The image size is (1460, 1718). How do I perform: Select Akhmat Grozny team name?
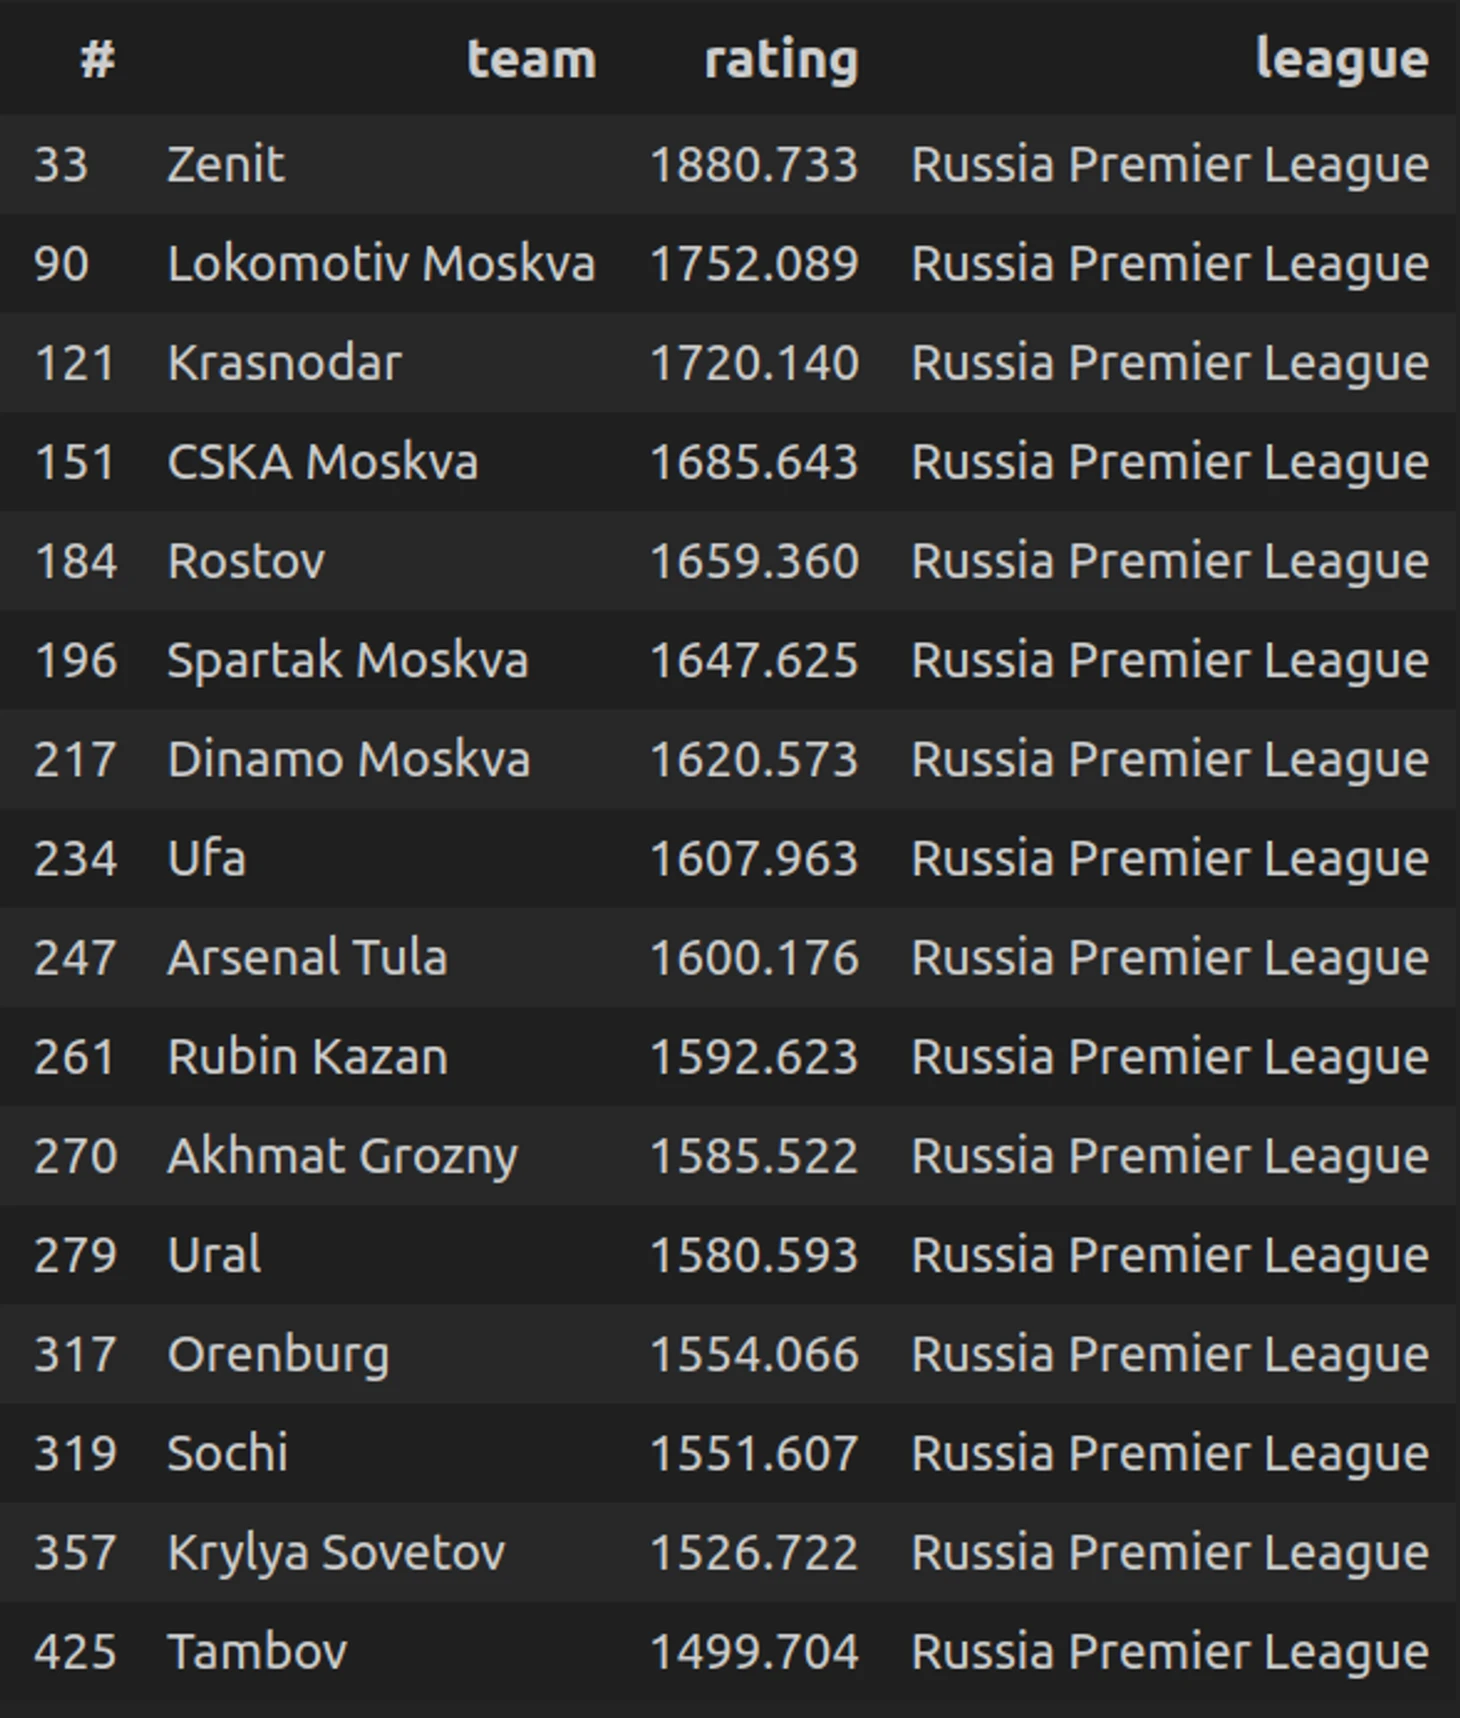coord(342,1156)
